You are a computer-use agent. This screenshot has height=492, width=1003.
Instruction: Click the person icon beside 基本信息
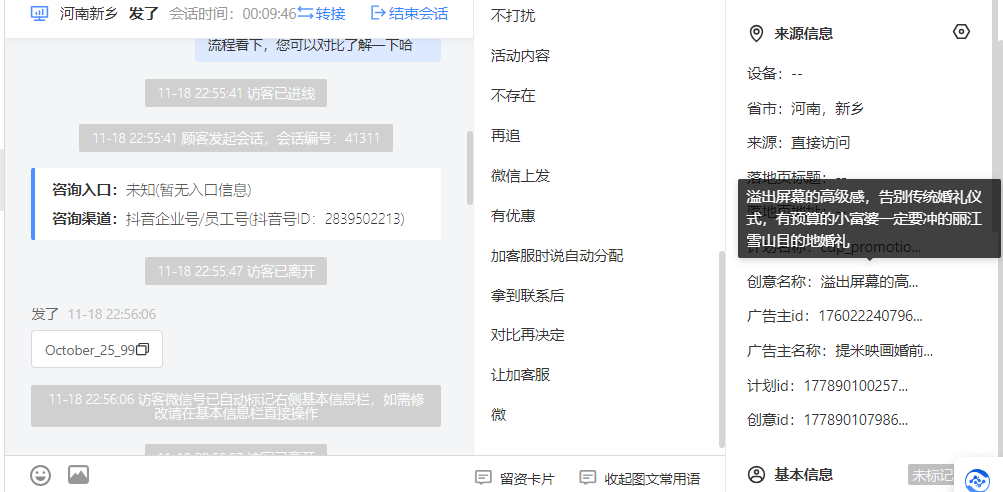(756, 475)
